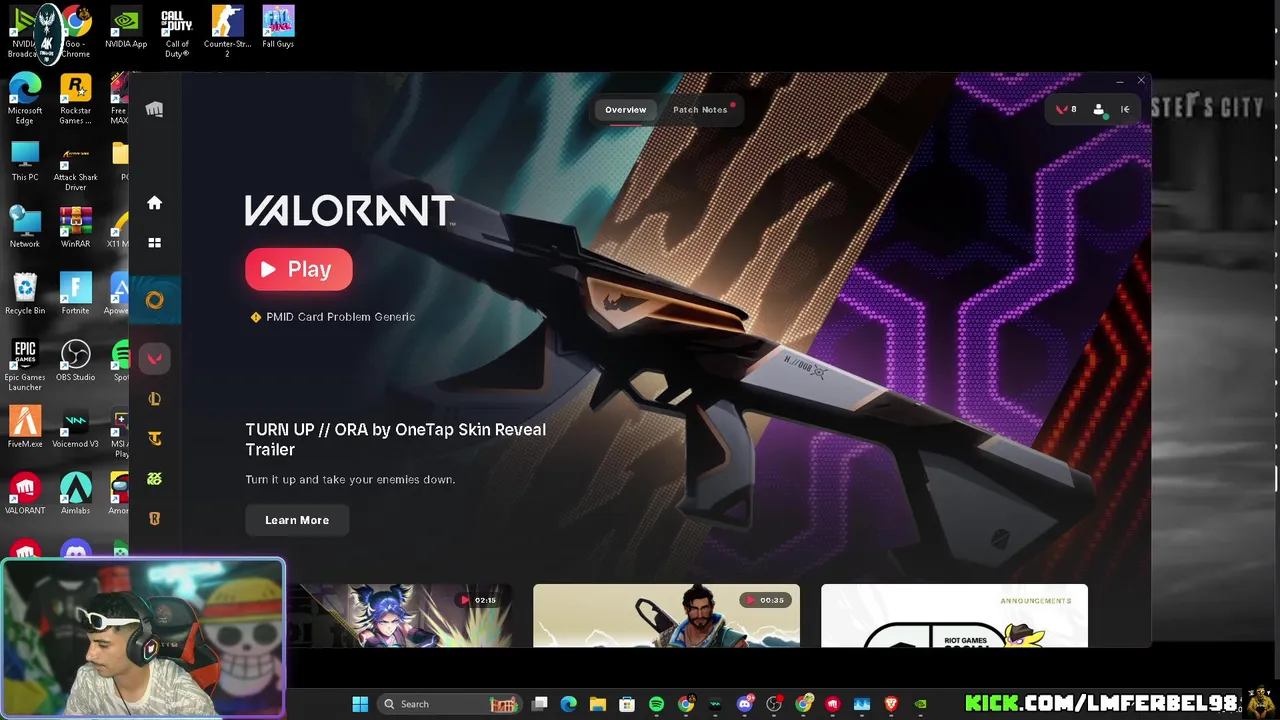Select VALORANT desktop shortcut
The height and width of the screenshot is (720, 1280).
point(25,494)
